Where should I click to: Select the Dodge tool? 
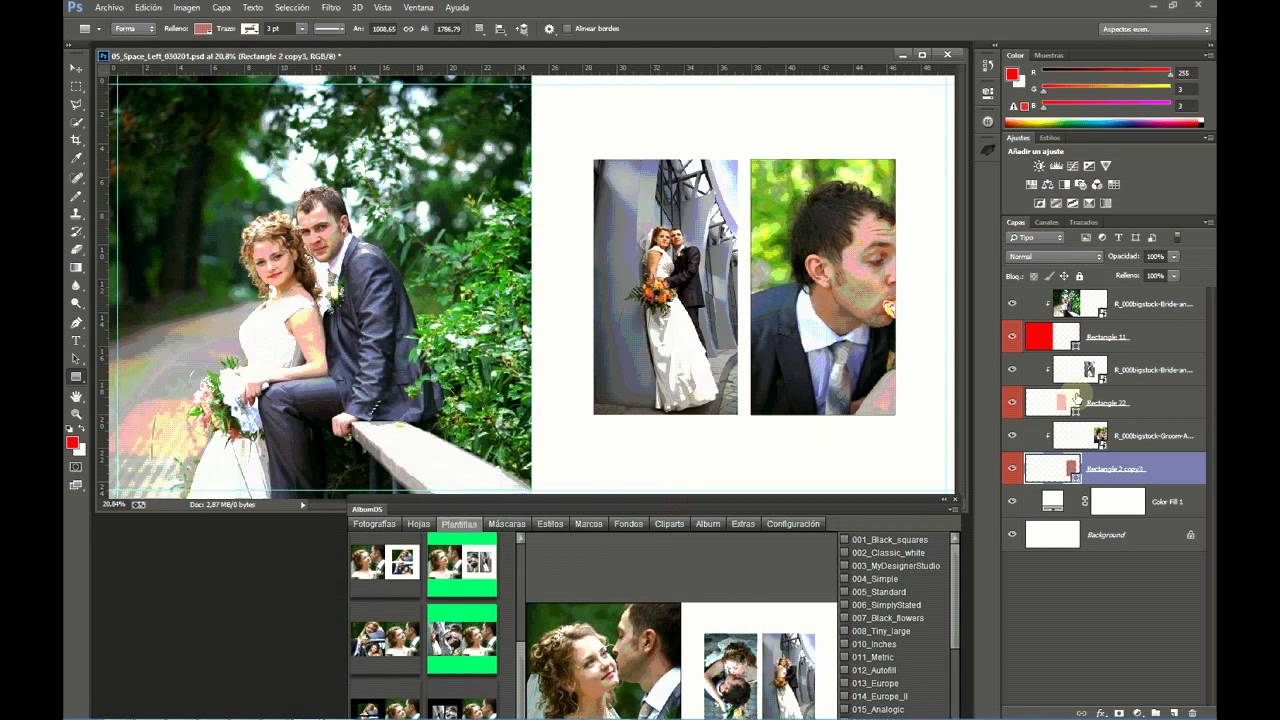pos(76,303)
